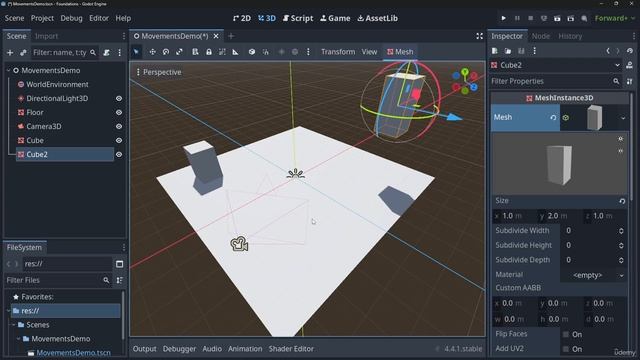Collapse the MovementsDemo folder in FileSystem
This screenshot has width=640, height=360.
18,339
